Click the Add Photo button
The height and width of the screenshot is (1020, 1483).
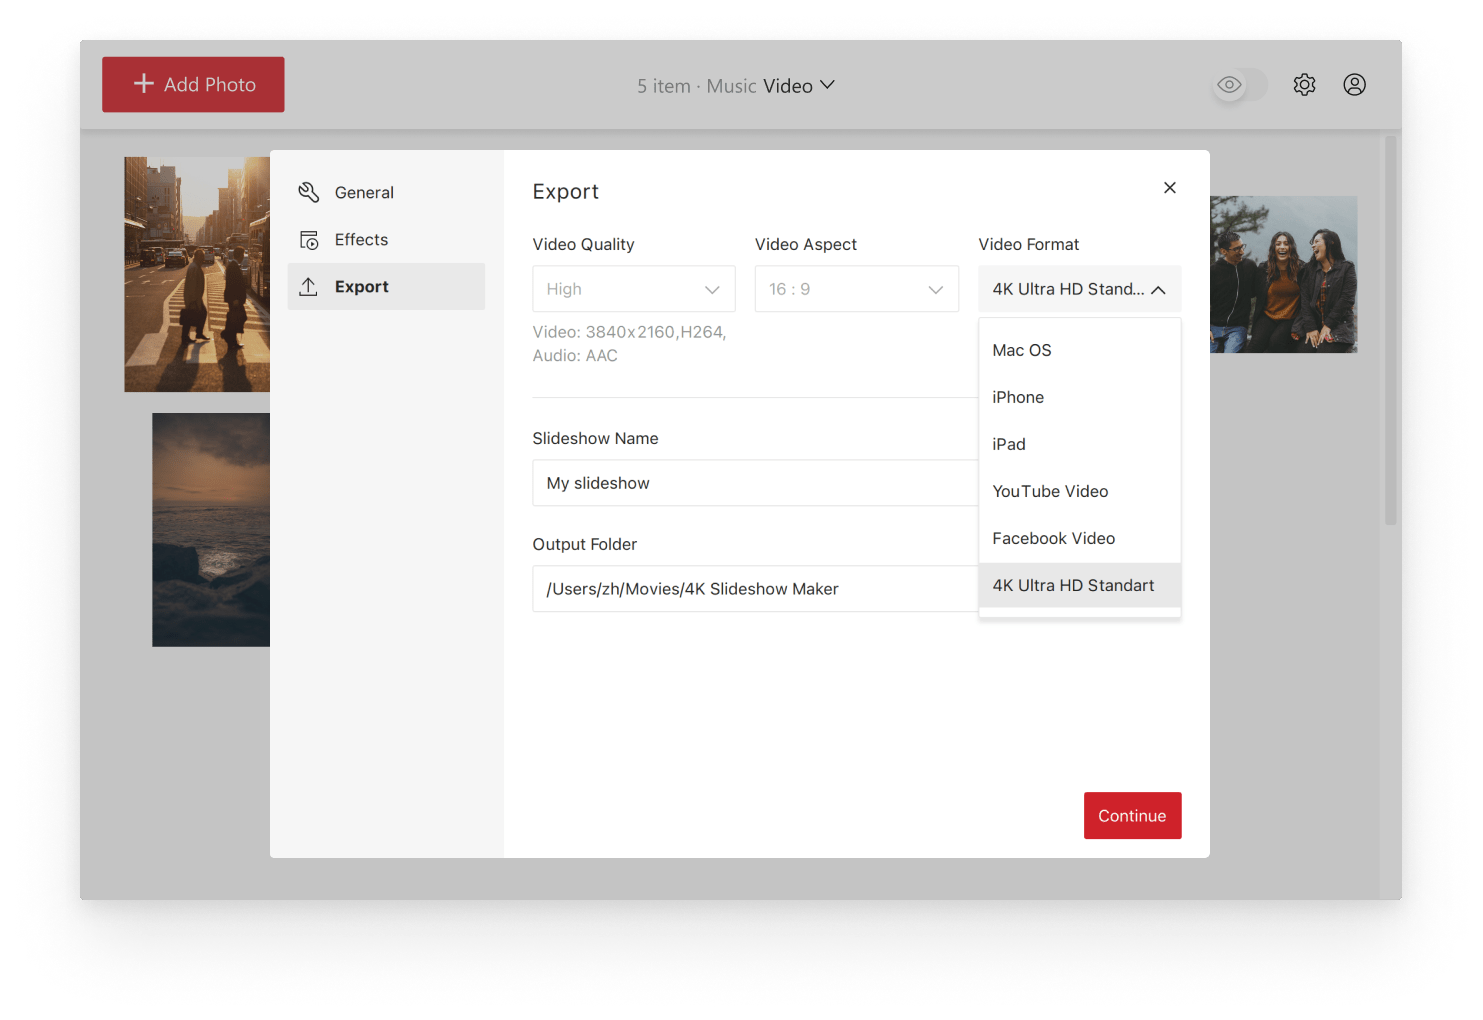pyautogui.click(x=192, y=84)
